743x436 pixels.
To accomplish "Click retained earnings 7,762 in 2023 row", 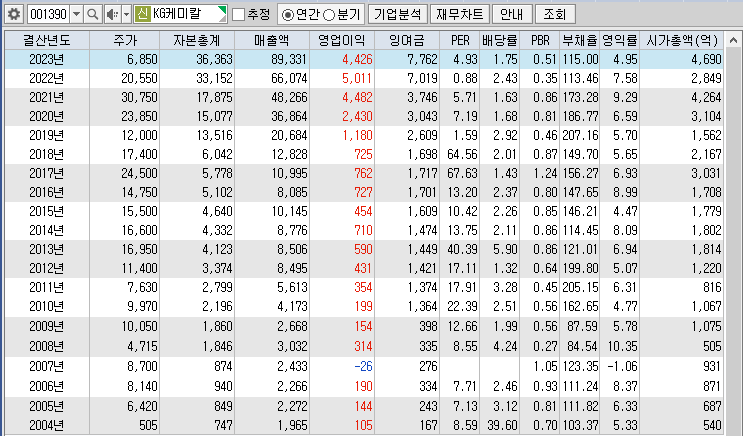I will point(422,59).
